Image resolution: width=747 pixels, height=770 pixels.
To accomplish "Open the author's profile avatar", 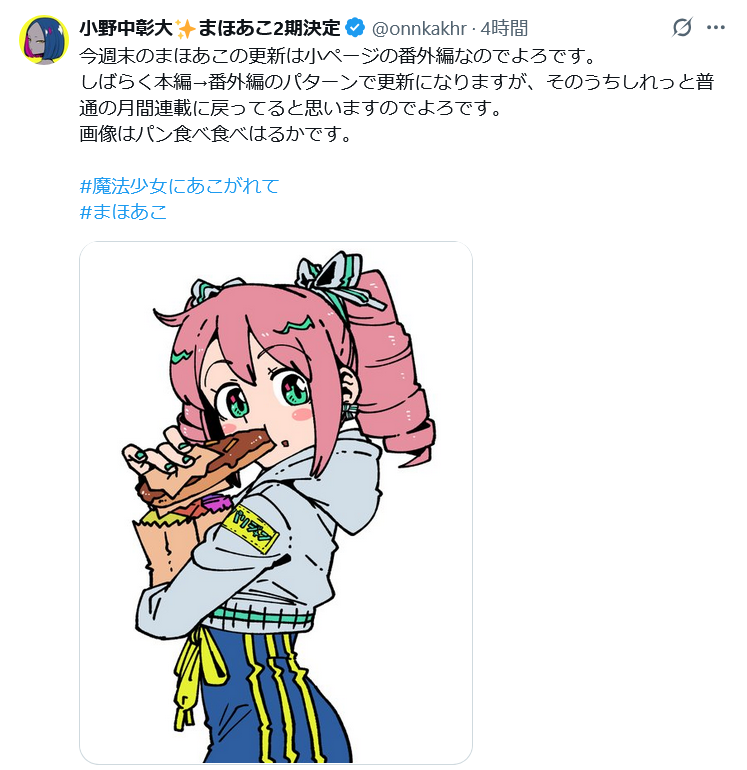I will coord(43,40).
